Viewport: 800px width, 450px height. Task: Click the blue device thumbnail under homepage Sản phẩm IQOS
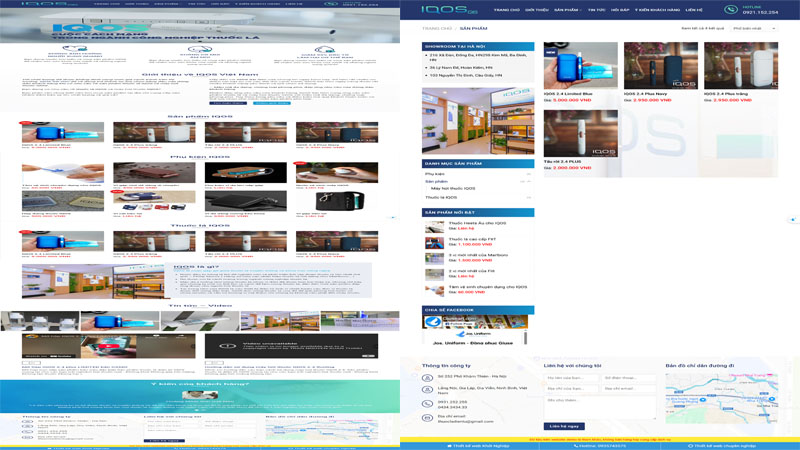point(63,132)
